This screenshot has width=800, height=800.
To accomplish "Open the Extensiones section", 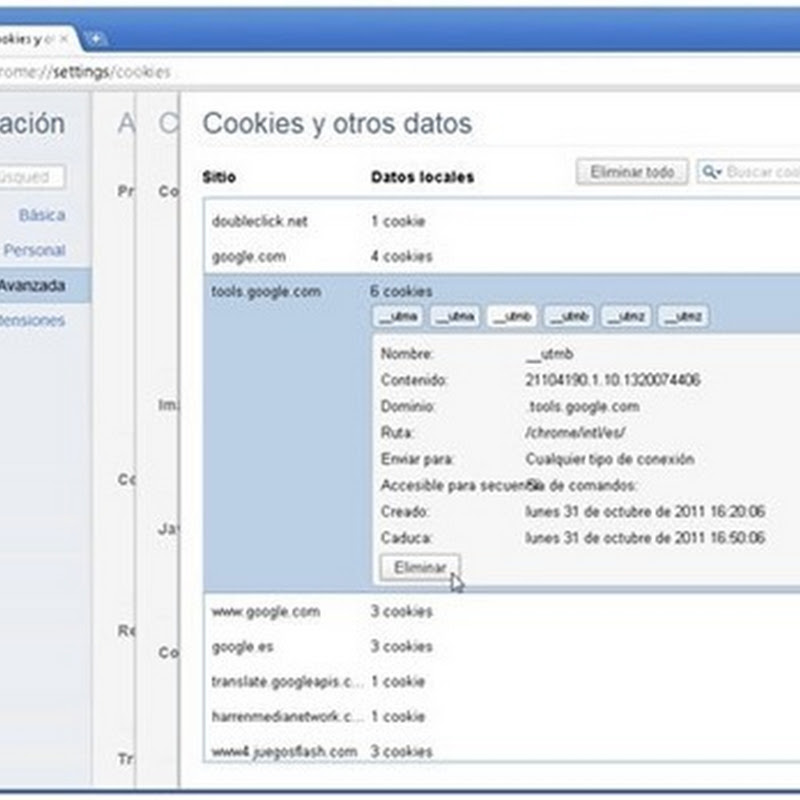I will tap(32, 320).
